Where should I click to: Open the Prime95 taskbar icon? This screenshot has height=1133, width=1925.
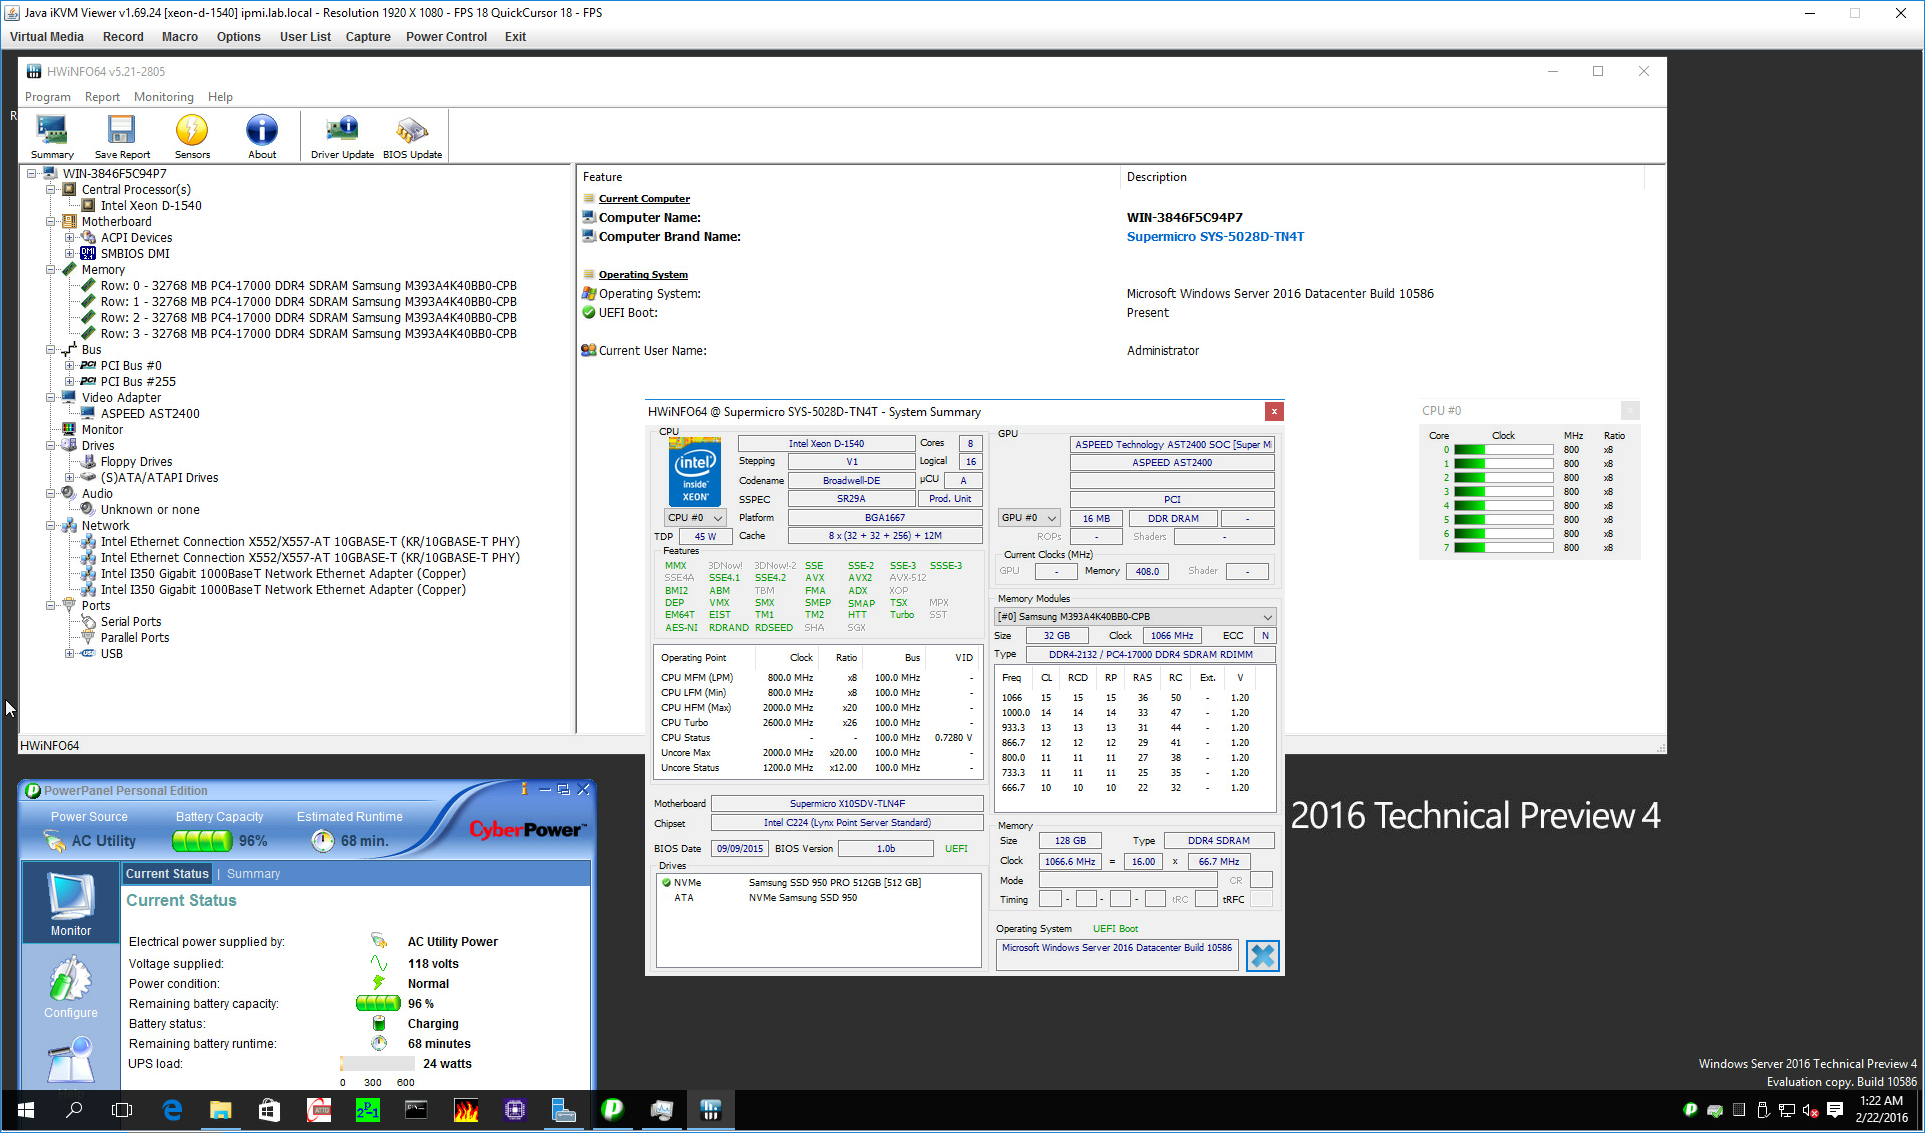pyautogui.click(x=368, y=1110)
